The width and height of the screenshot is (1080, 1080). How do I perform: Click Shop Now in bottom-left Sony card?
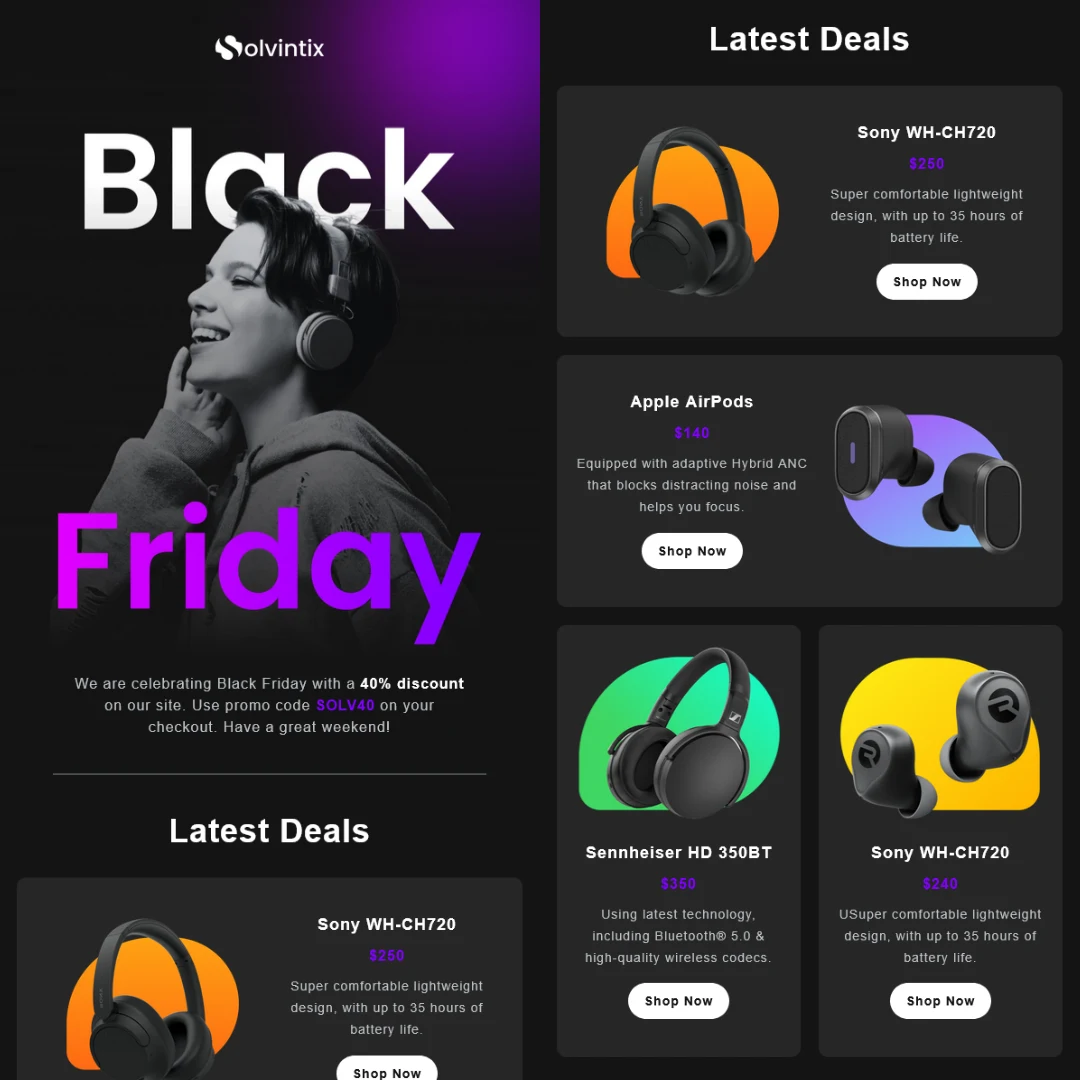386,1069
